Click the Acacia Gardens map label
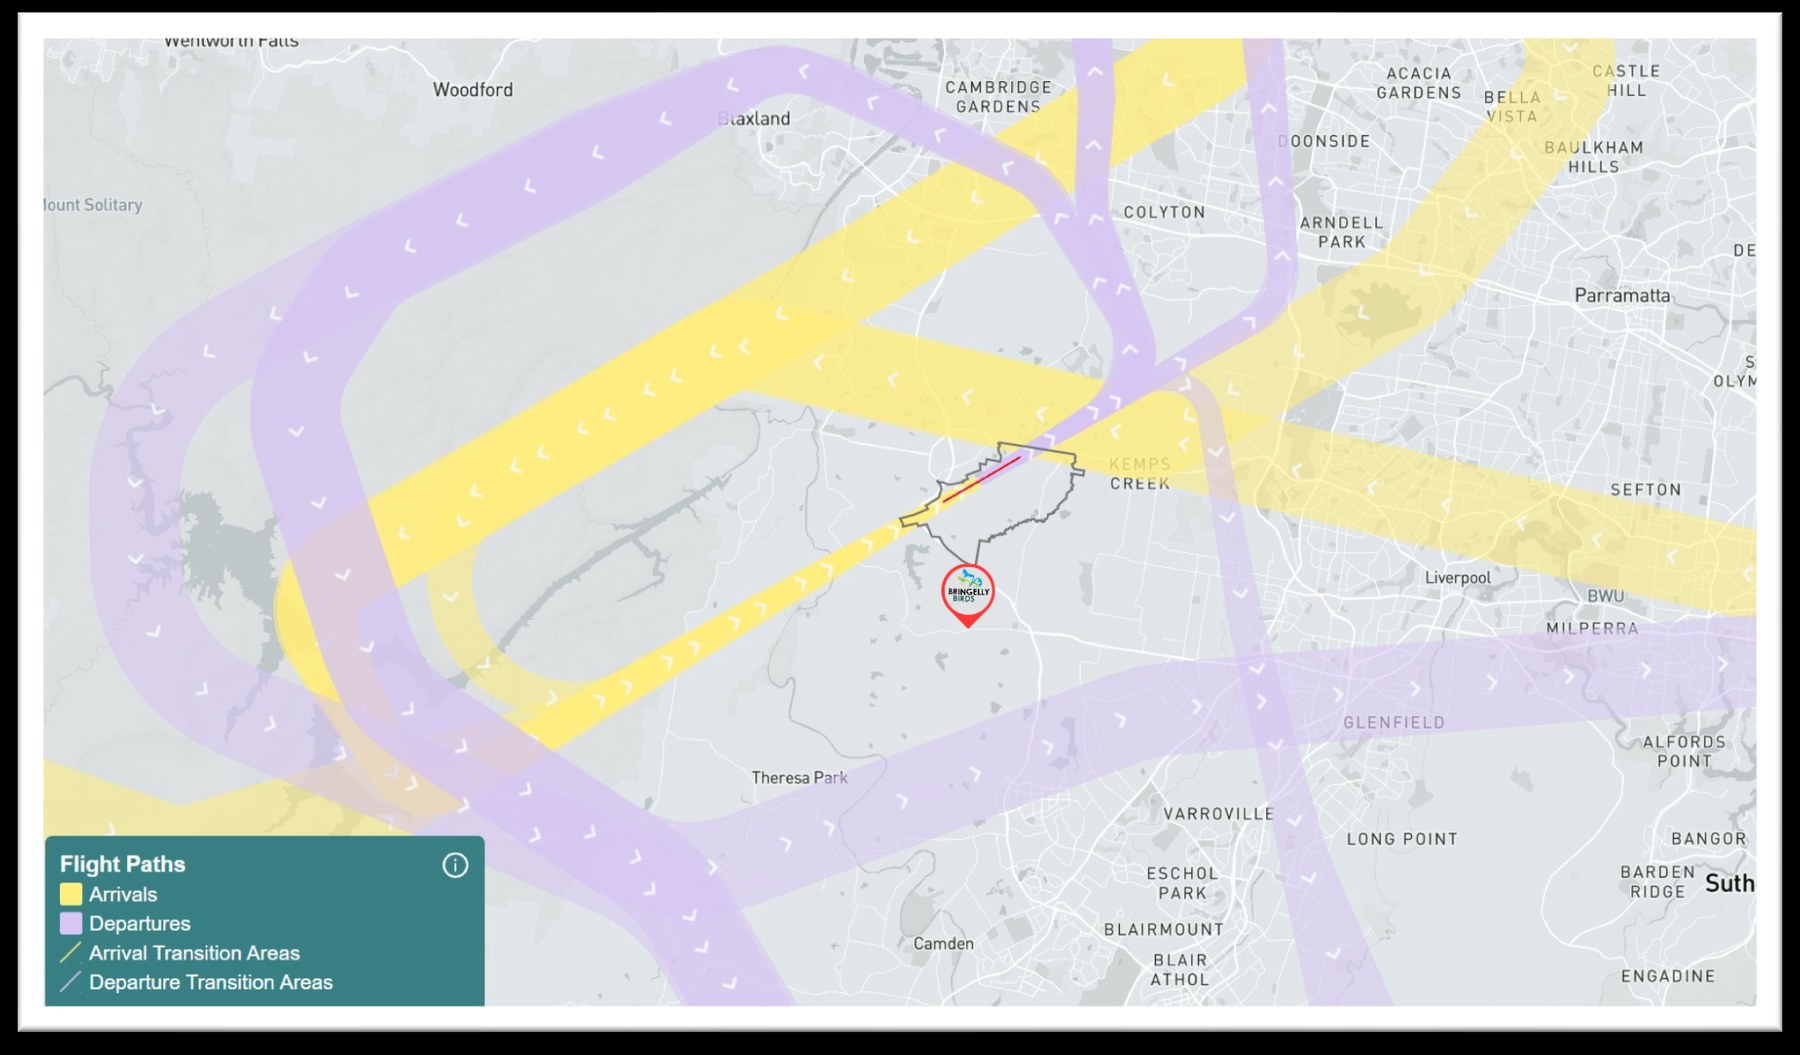 [x=1418, y=83]
